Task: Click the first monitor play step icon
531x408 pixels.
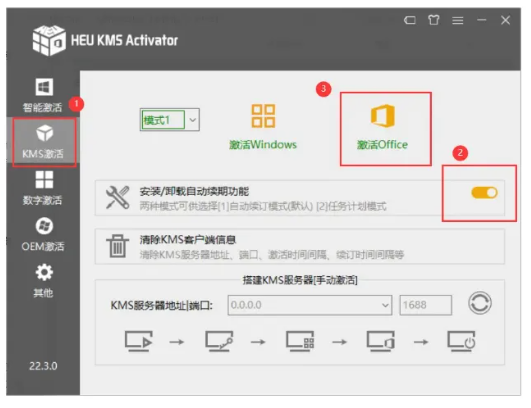Action: click(x=139, y=341)
